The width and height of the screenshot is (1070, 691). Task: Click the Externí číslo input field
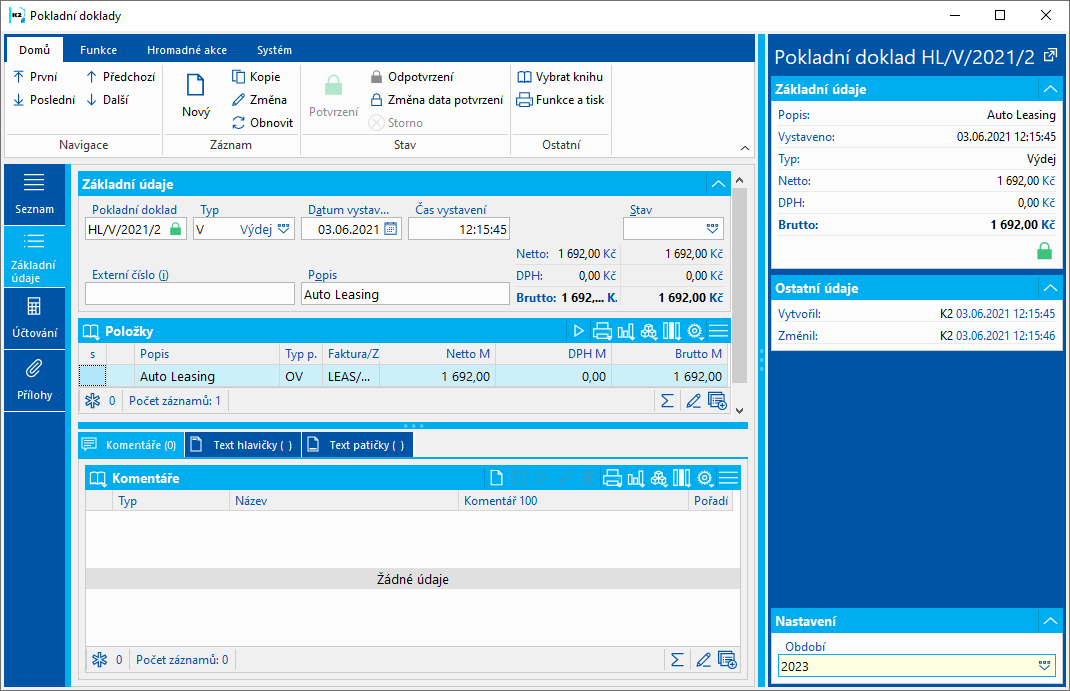click(x=190, y=294)
